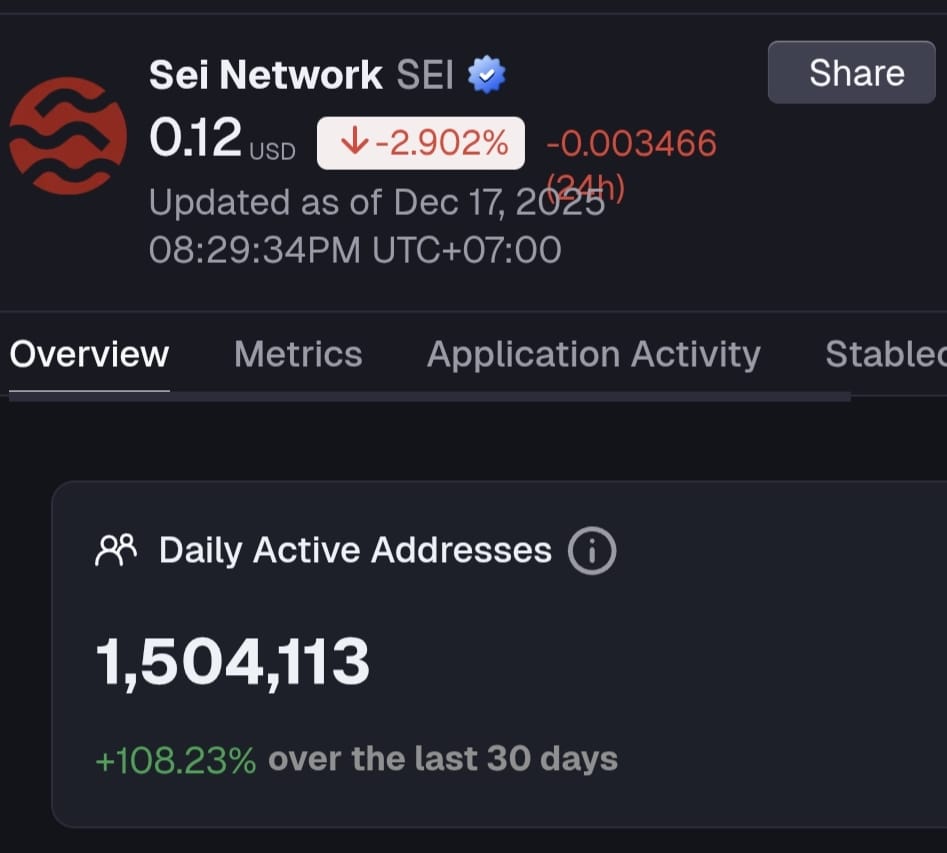Click the red down arrow in the percentage badge

pyautogui.click(x=355, y=143)
